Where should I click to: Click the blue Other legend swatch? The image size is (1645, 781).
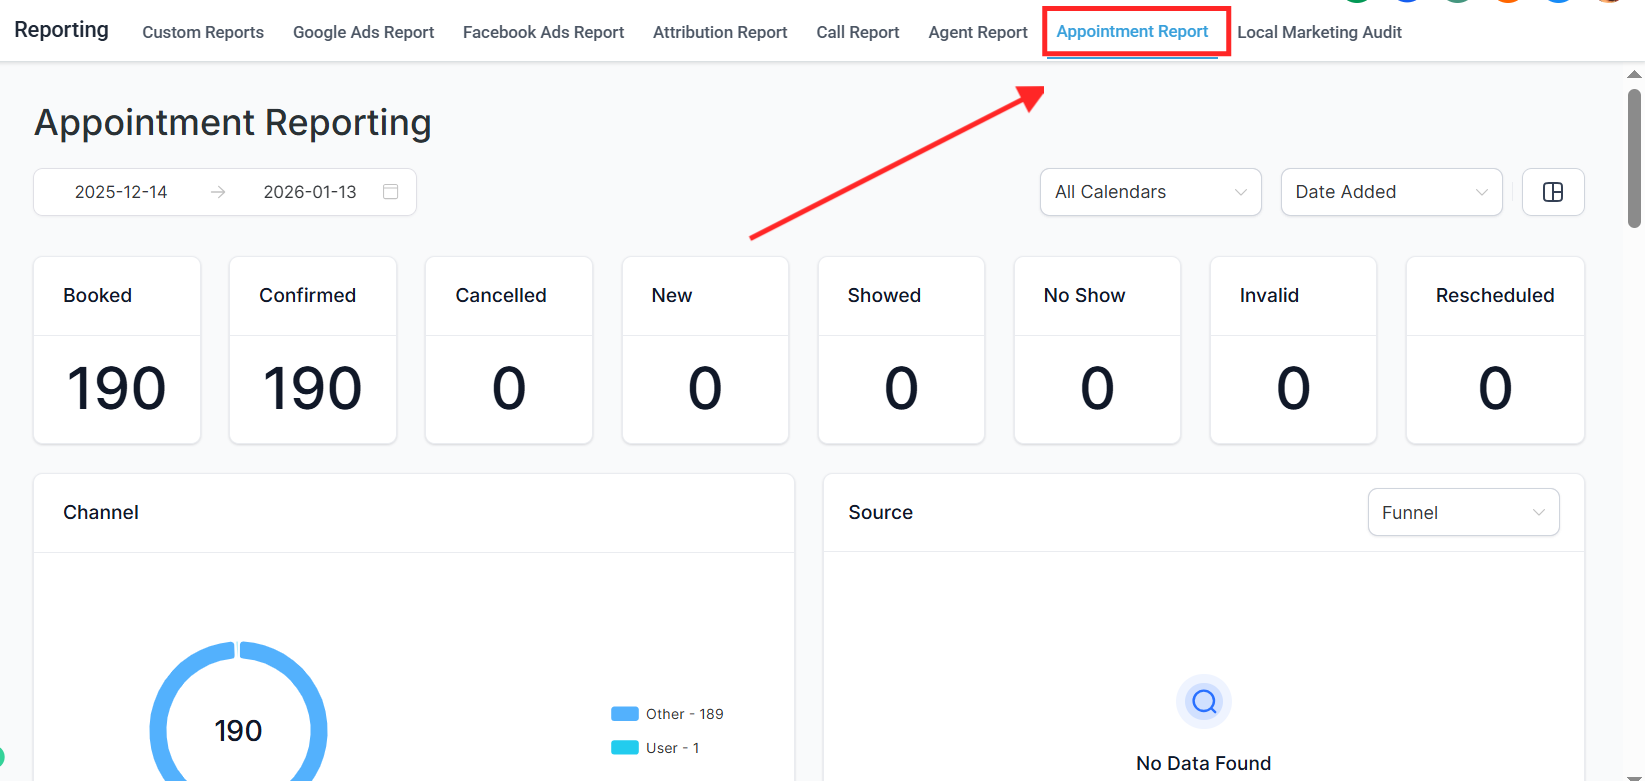pos(625,714)
